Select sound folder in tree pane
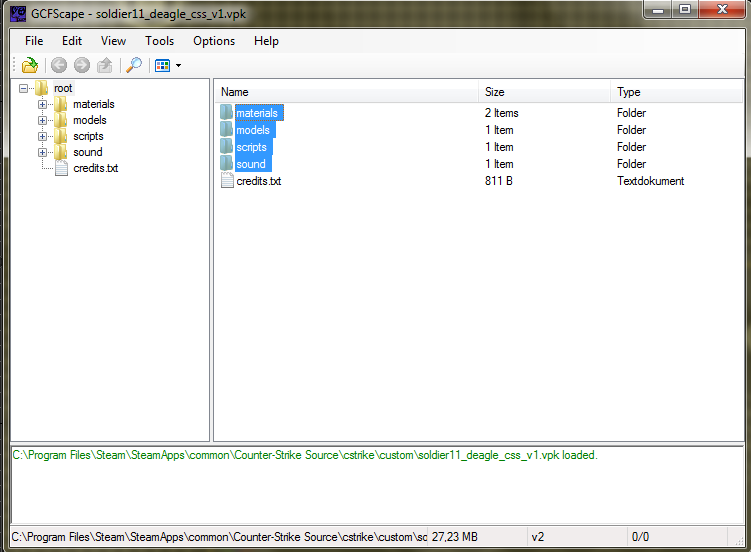 click(x=88, y=152)
